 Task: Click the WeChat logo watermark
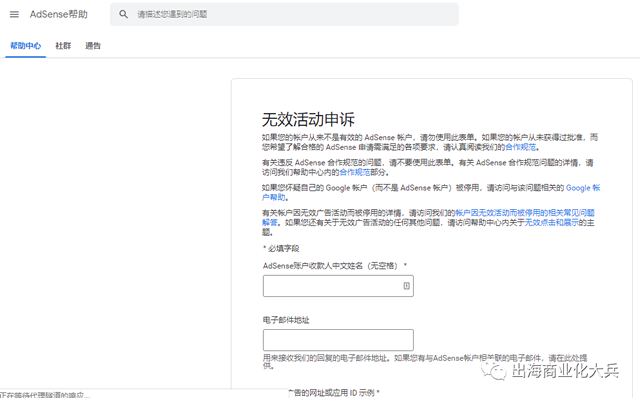click(494, 370)
